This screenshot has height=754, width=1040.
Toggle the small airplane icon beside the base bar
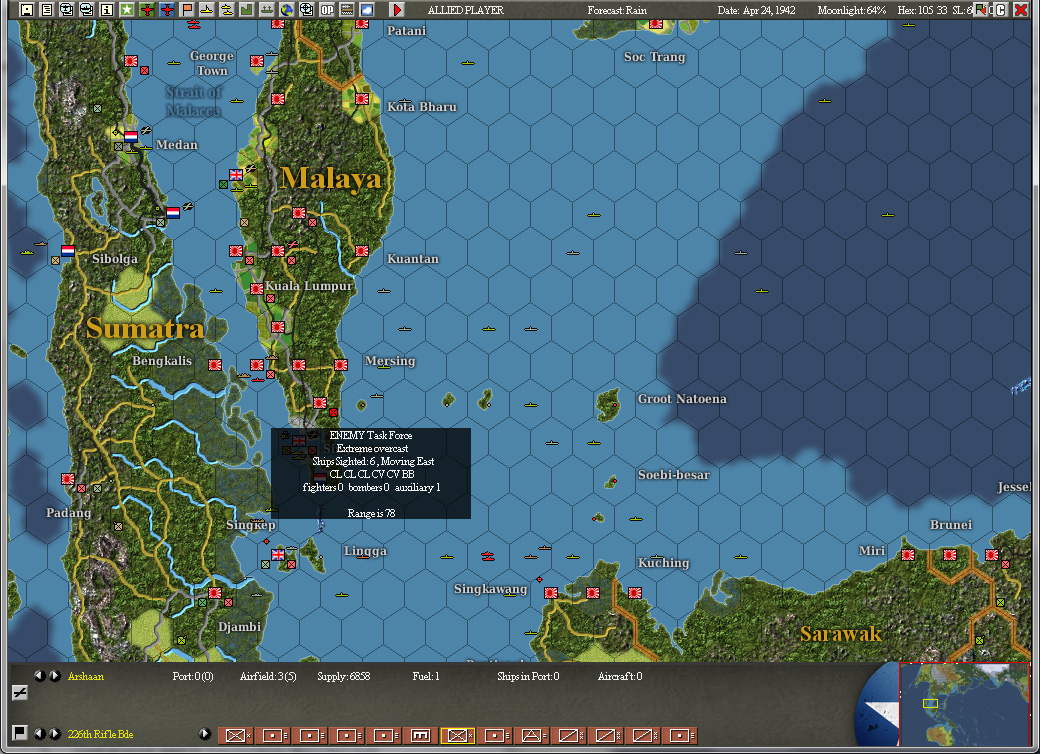tap(20, 692)
